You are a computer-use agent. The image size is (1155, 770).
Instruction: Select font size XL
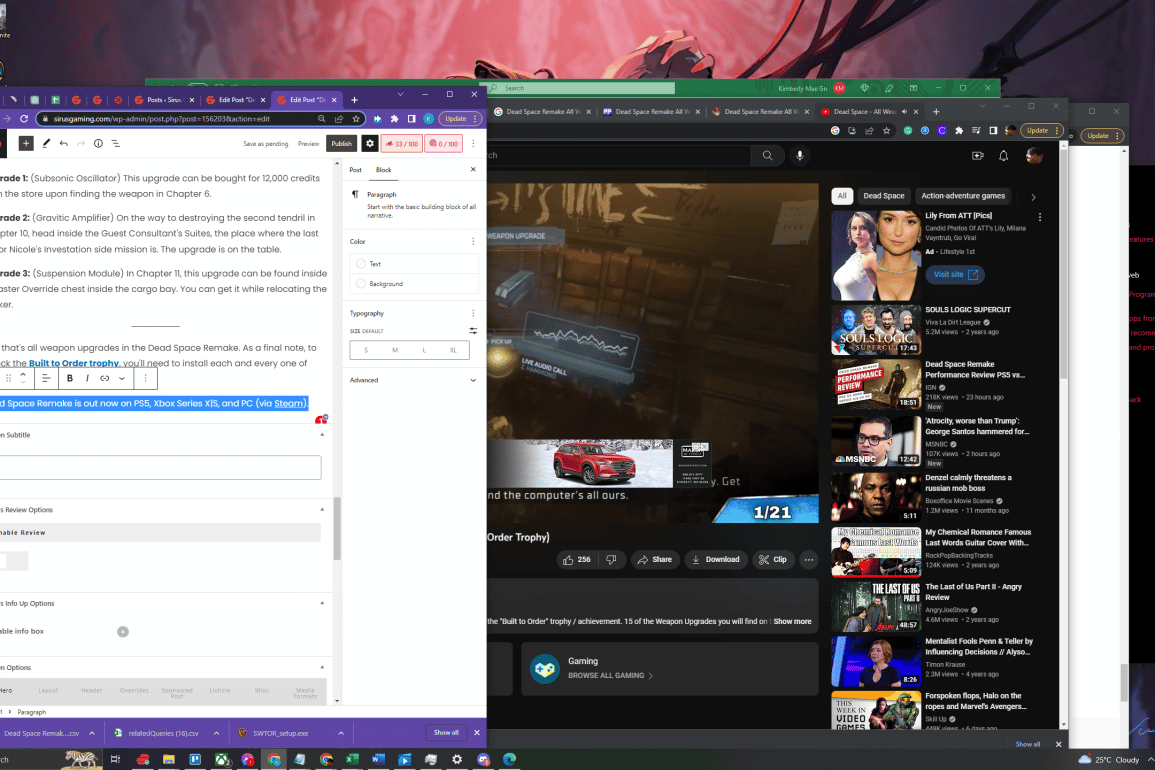coord(453,350)
